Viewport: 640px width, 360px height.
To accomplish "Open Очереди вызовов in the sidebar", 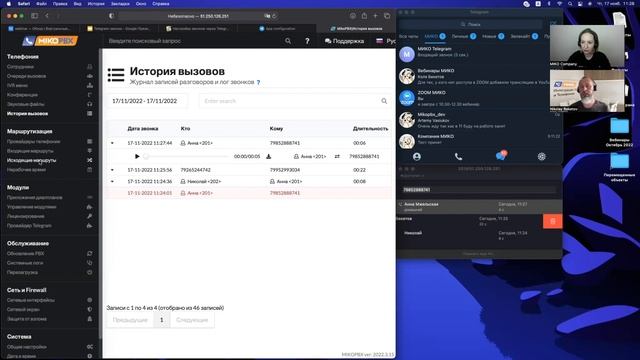I will tap(27, 76).
